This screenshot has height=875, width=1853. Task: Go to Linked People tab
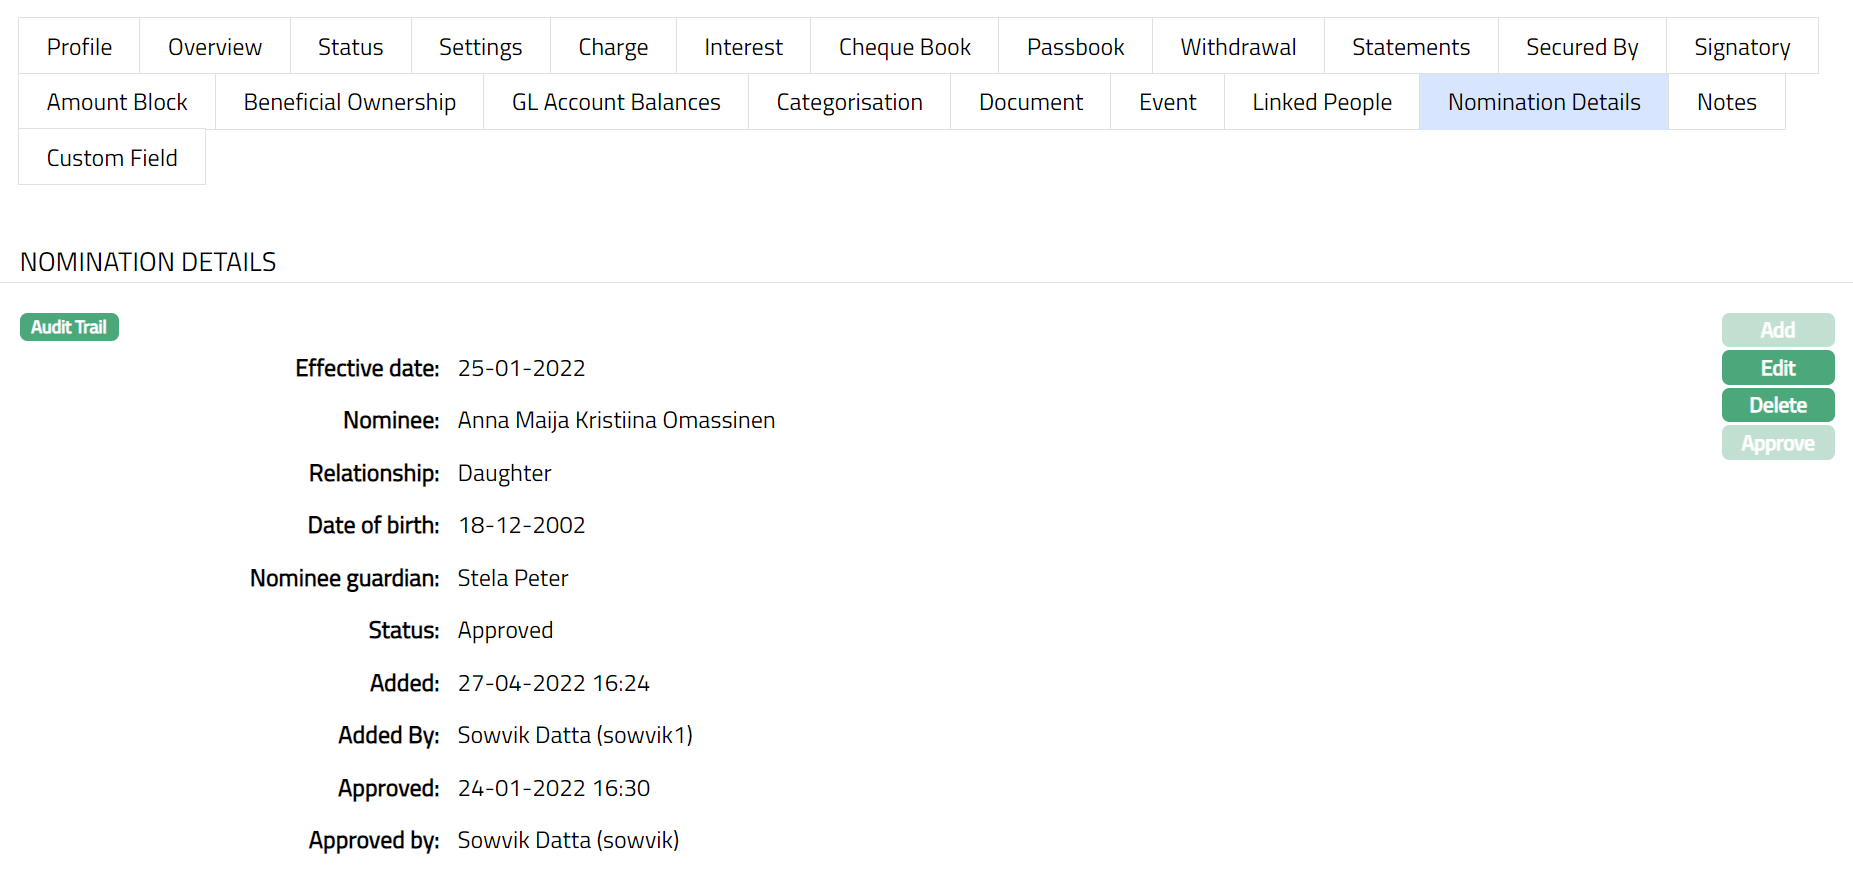click(x=1321, y=102)
